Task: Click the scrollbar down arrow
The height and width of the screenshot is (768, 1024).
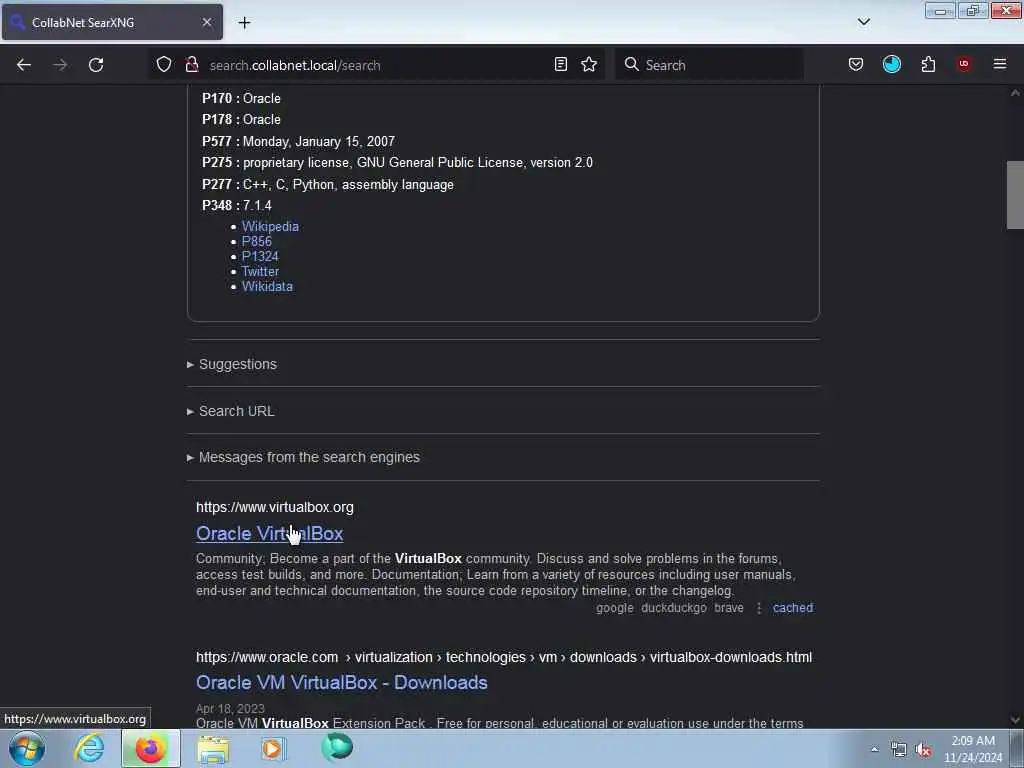Action: (x=1015, y=720)
